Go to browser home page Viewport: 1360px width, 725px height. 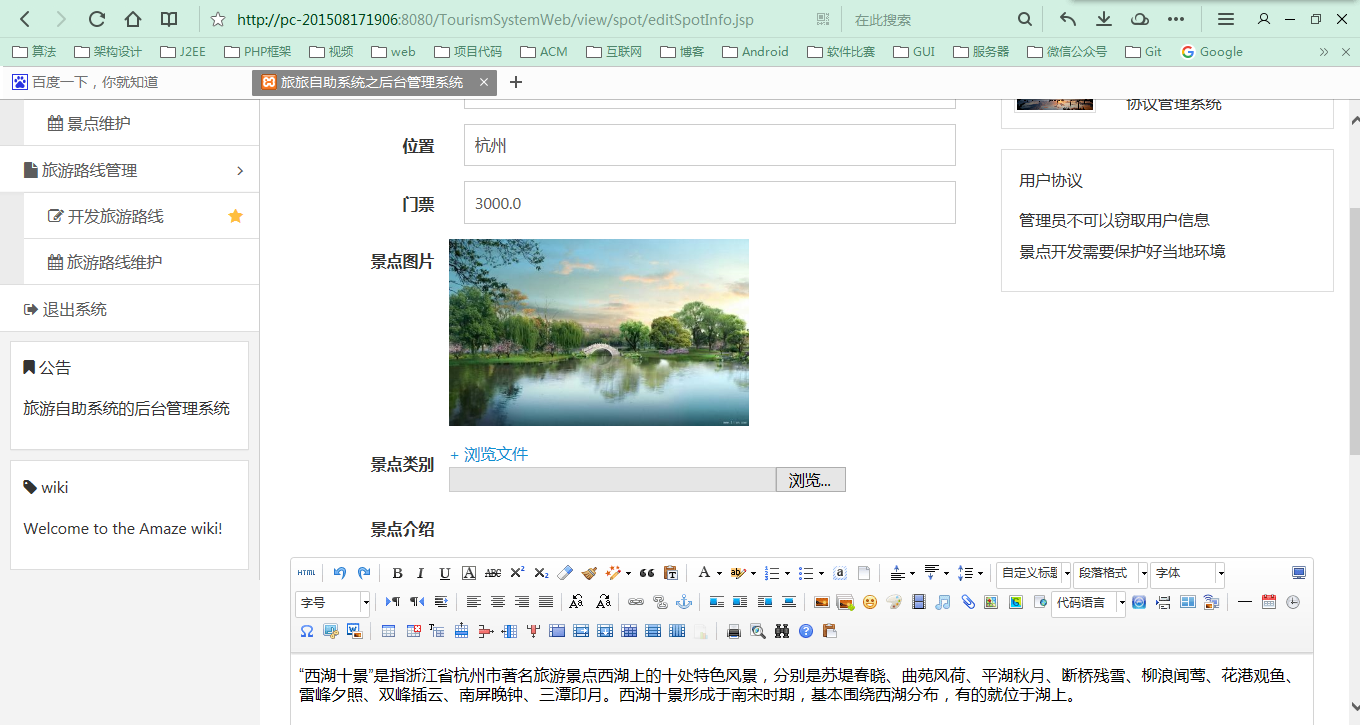click(133, 19)
